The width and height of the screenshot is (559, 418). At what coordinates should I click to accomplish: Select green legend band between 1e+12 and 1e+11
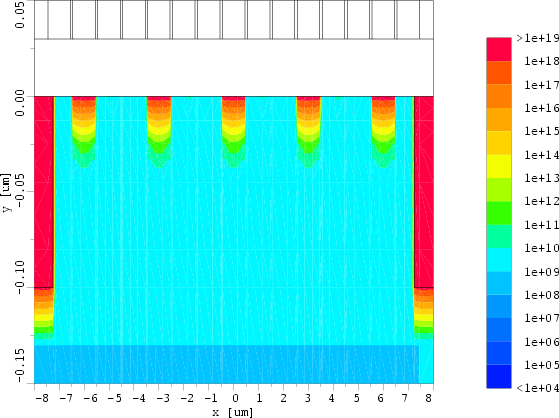pos(499,213)
